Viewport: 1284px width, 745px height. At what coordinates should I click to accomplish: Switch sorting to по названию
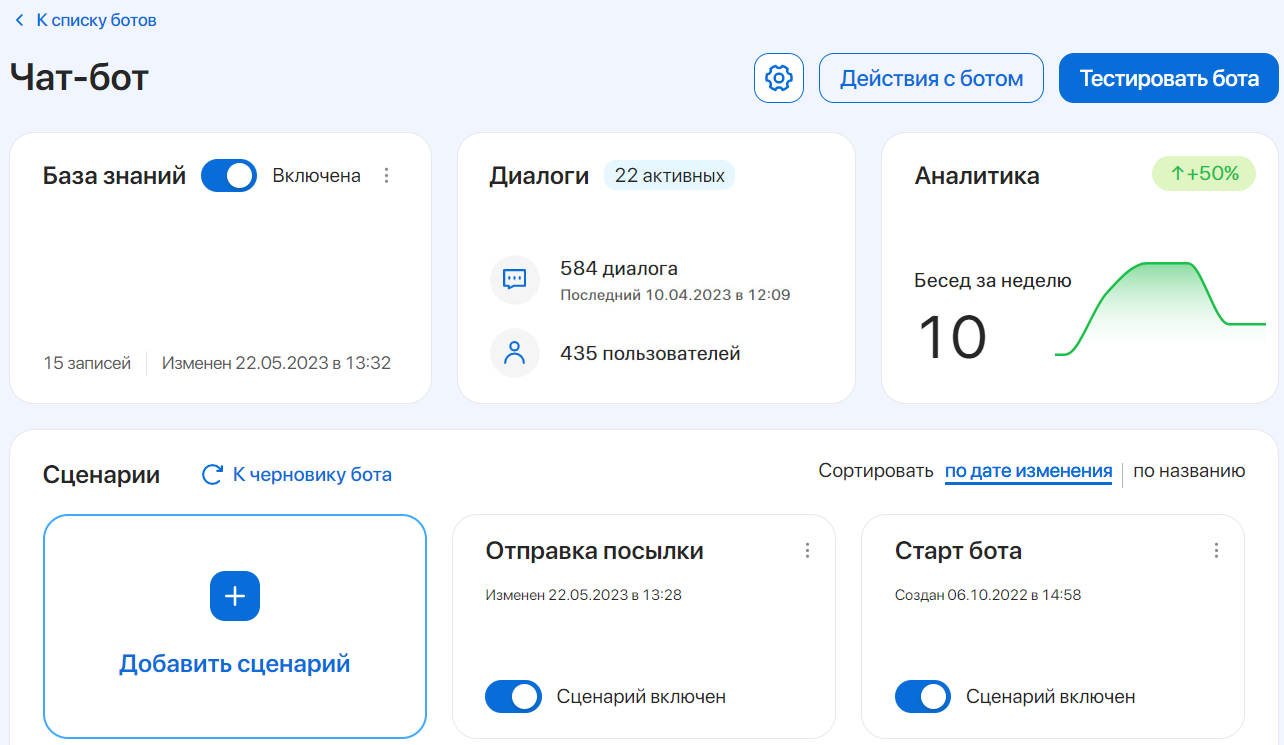pyautogui.click(x=1189, y=470)
